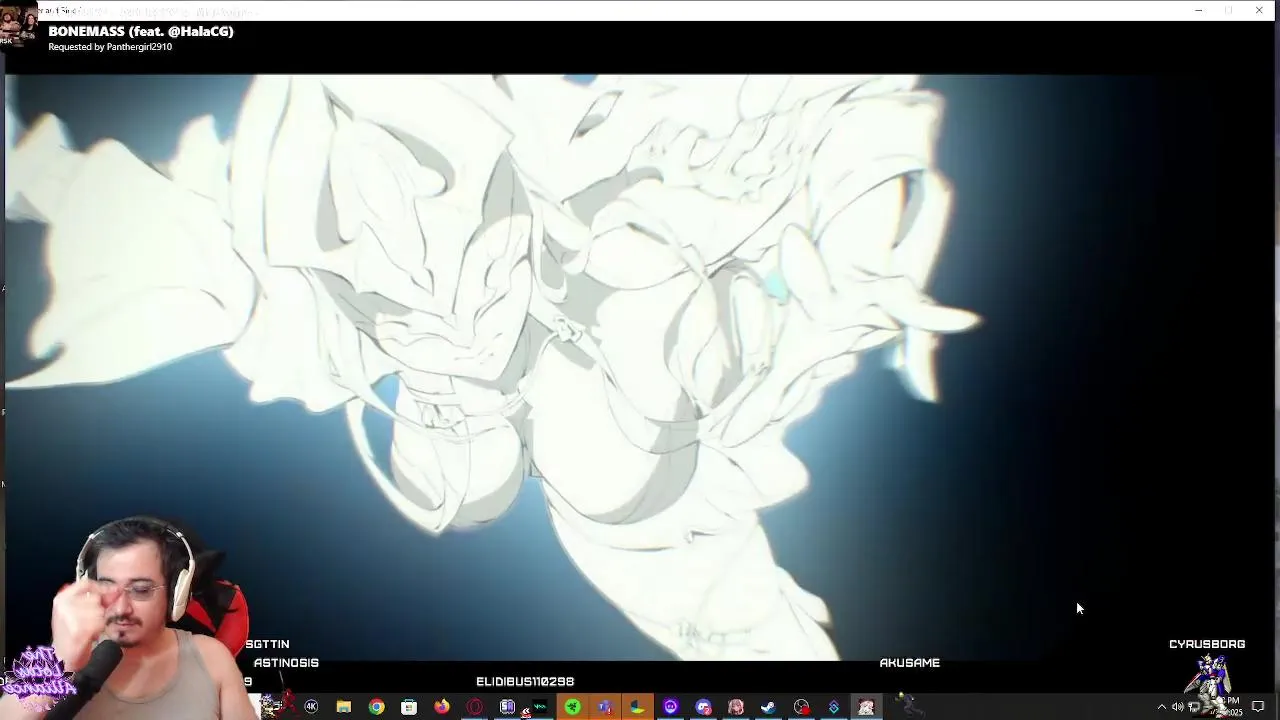
Task: Open the Windows notification center
Action: 1258,707
